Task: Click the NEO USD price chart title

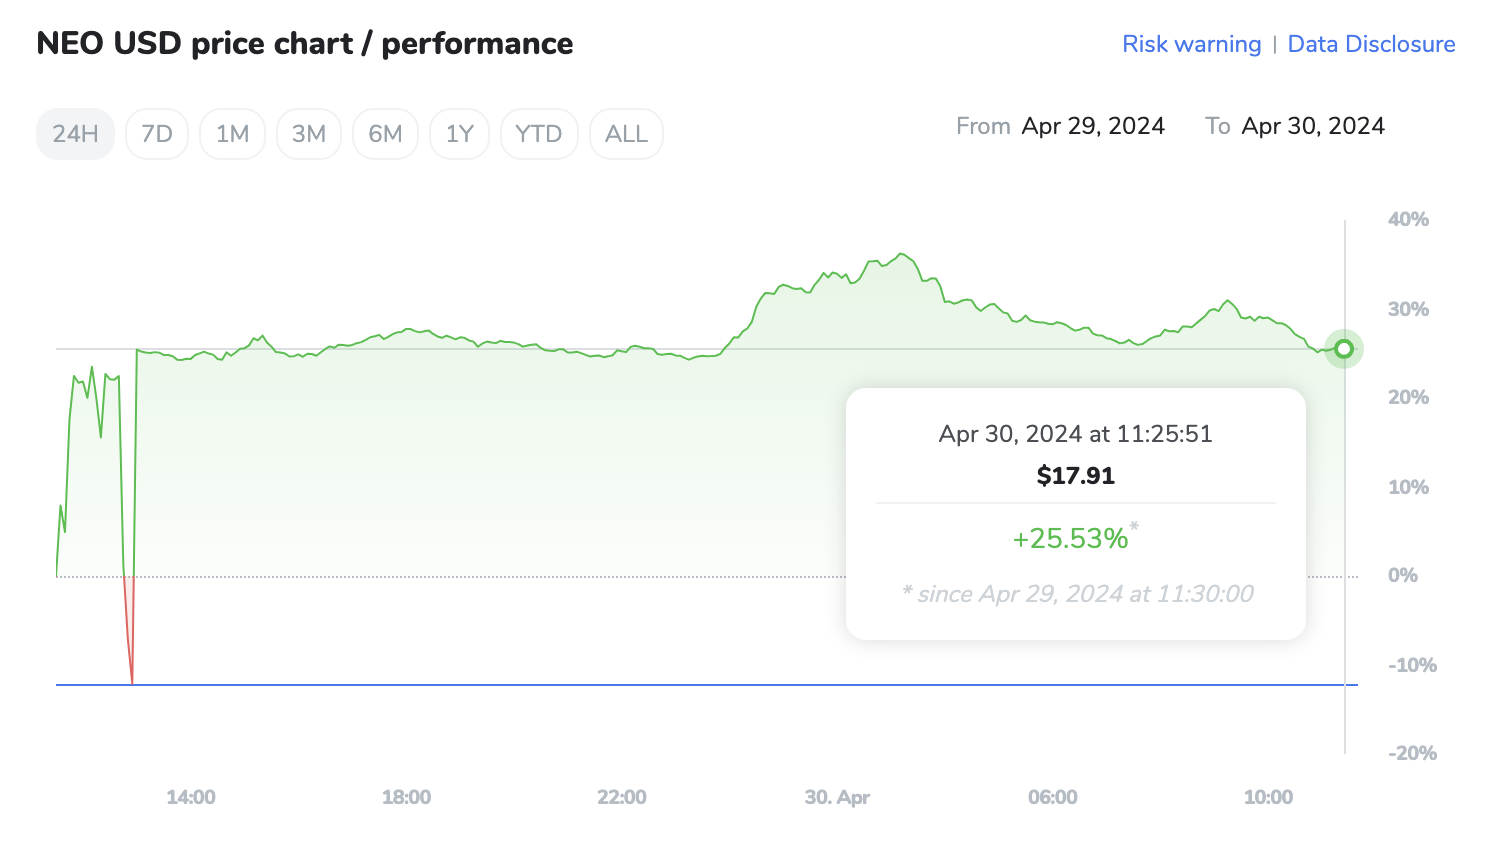Action: pyautogui.click(x=304, y=43)
